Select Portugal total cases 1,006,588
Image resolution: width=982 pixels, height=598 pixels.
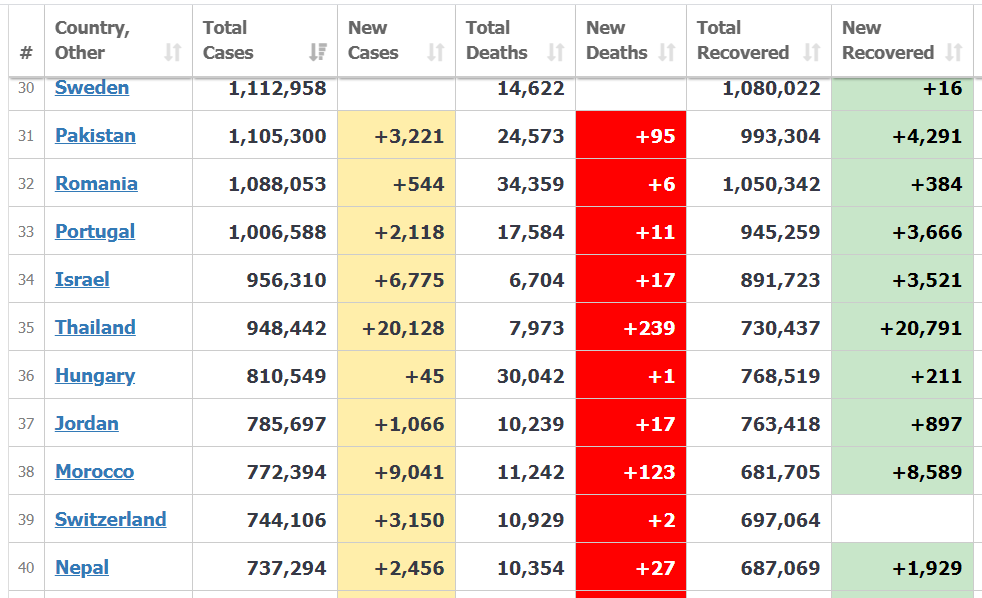tap(277, 232)
